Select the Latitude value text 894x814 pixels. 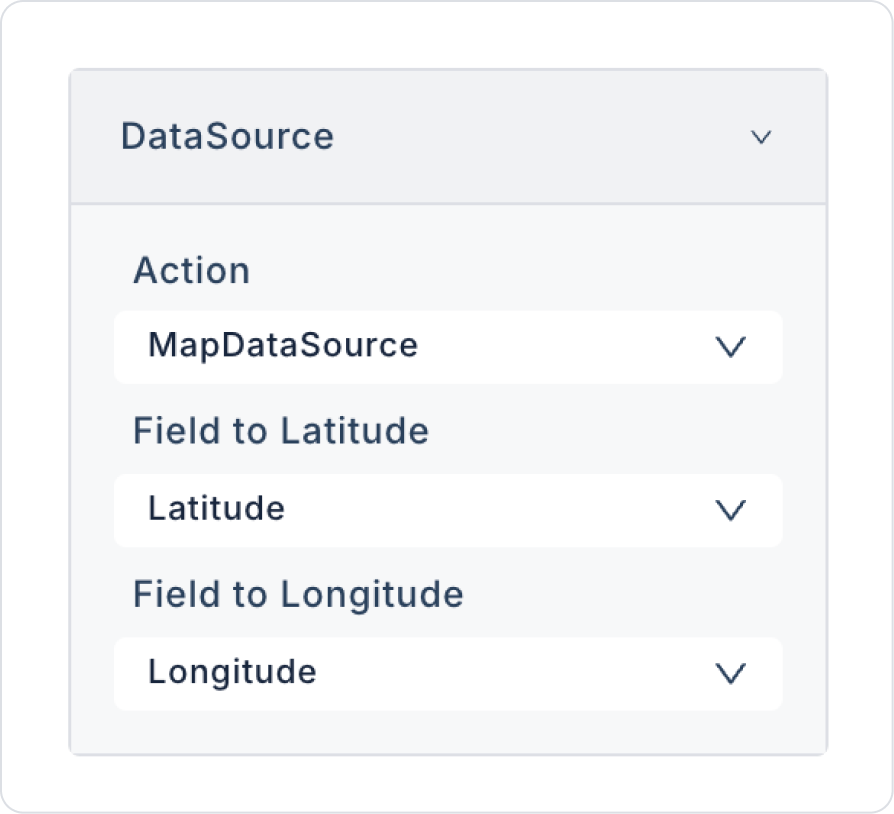coord(216,509)
